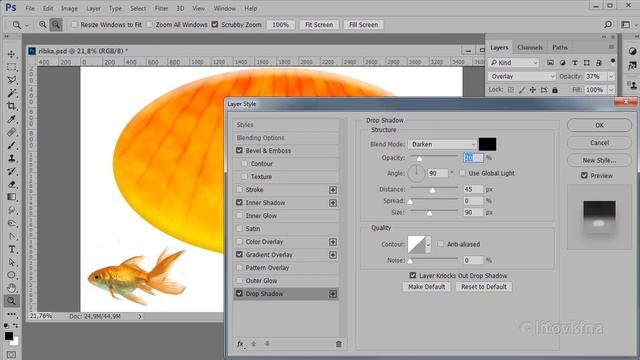Click the Distance slider handle
The width and height of the screenshot is (640, 360).
pyautogui.click(x=432, y=190)
